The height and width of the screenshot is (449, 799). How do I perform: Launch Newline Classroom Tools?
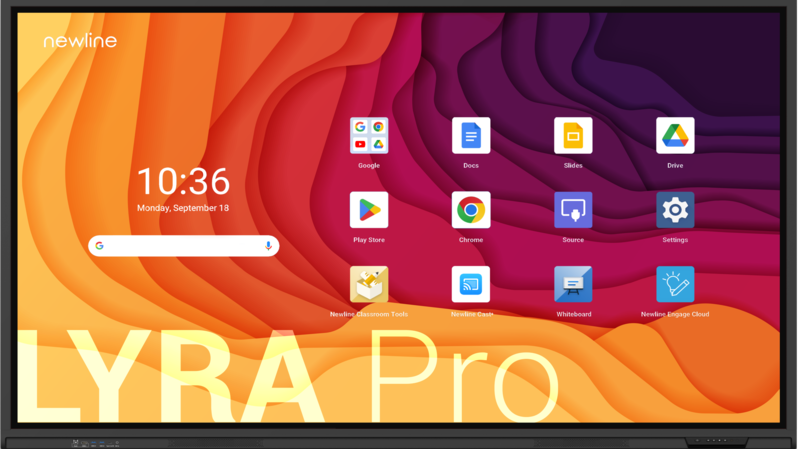tap(368, 285)
